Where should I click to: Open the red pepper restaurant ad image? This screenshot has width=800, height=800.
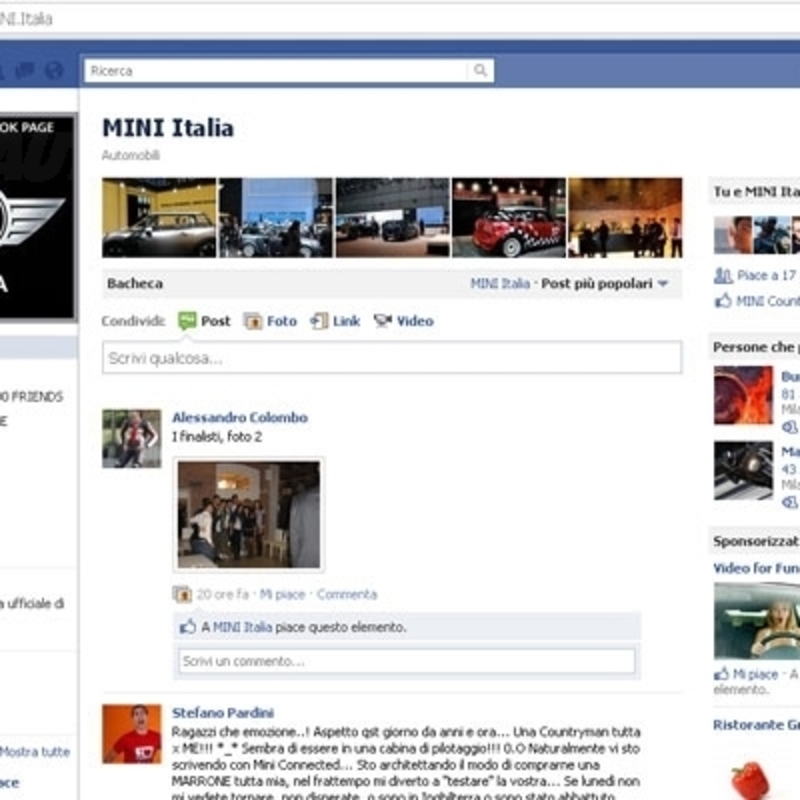coord(750,781)
